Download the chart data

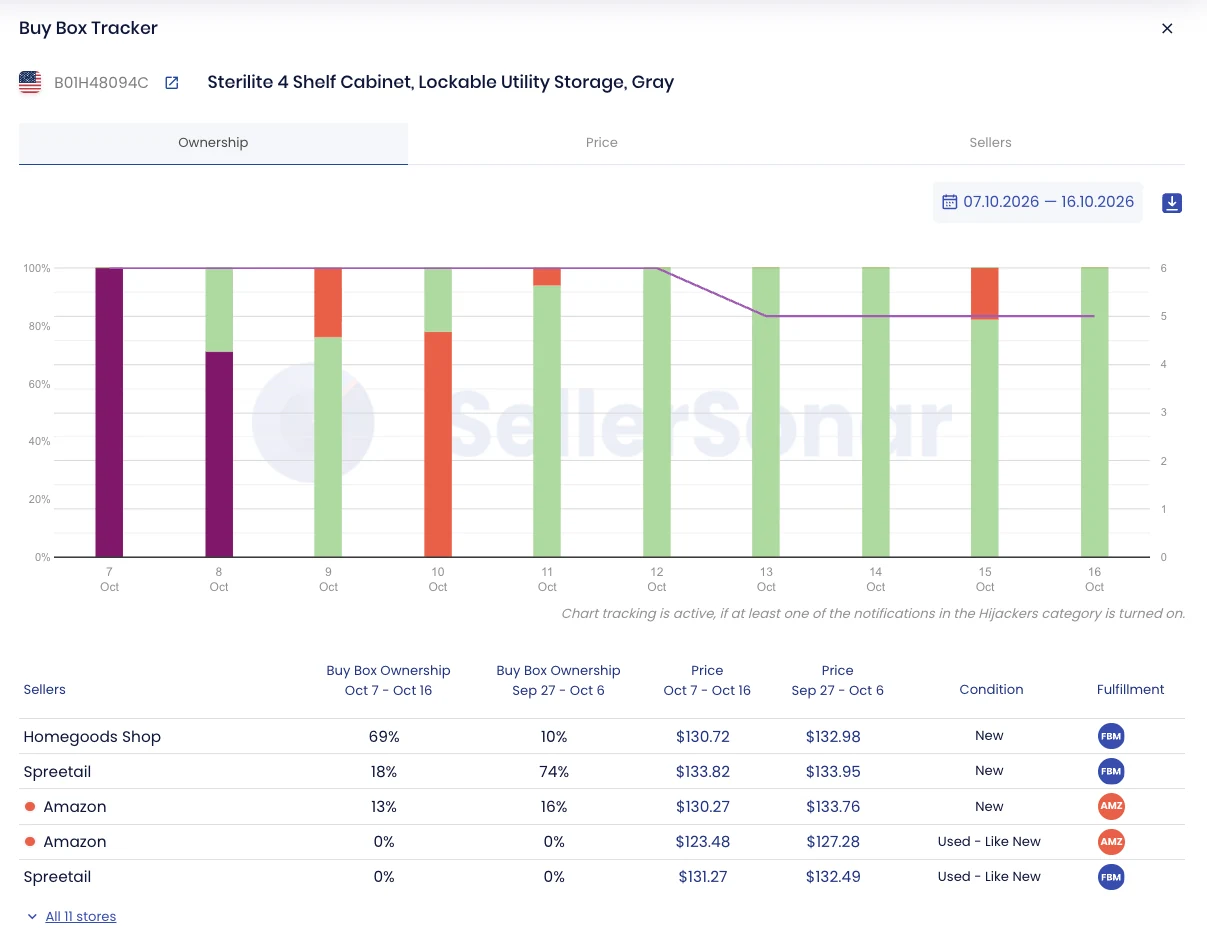point(1172,203)
